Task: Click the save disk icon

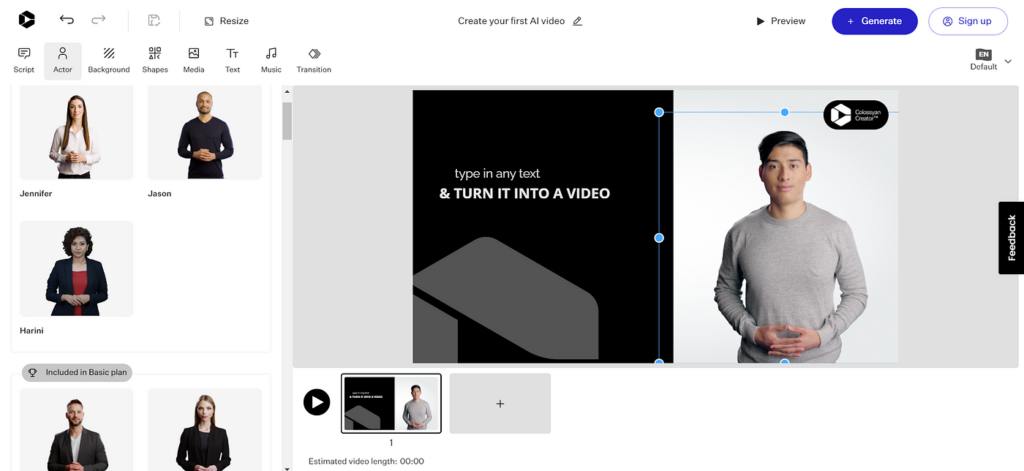Action: point(154,20)
